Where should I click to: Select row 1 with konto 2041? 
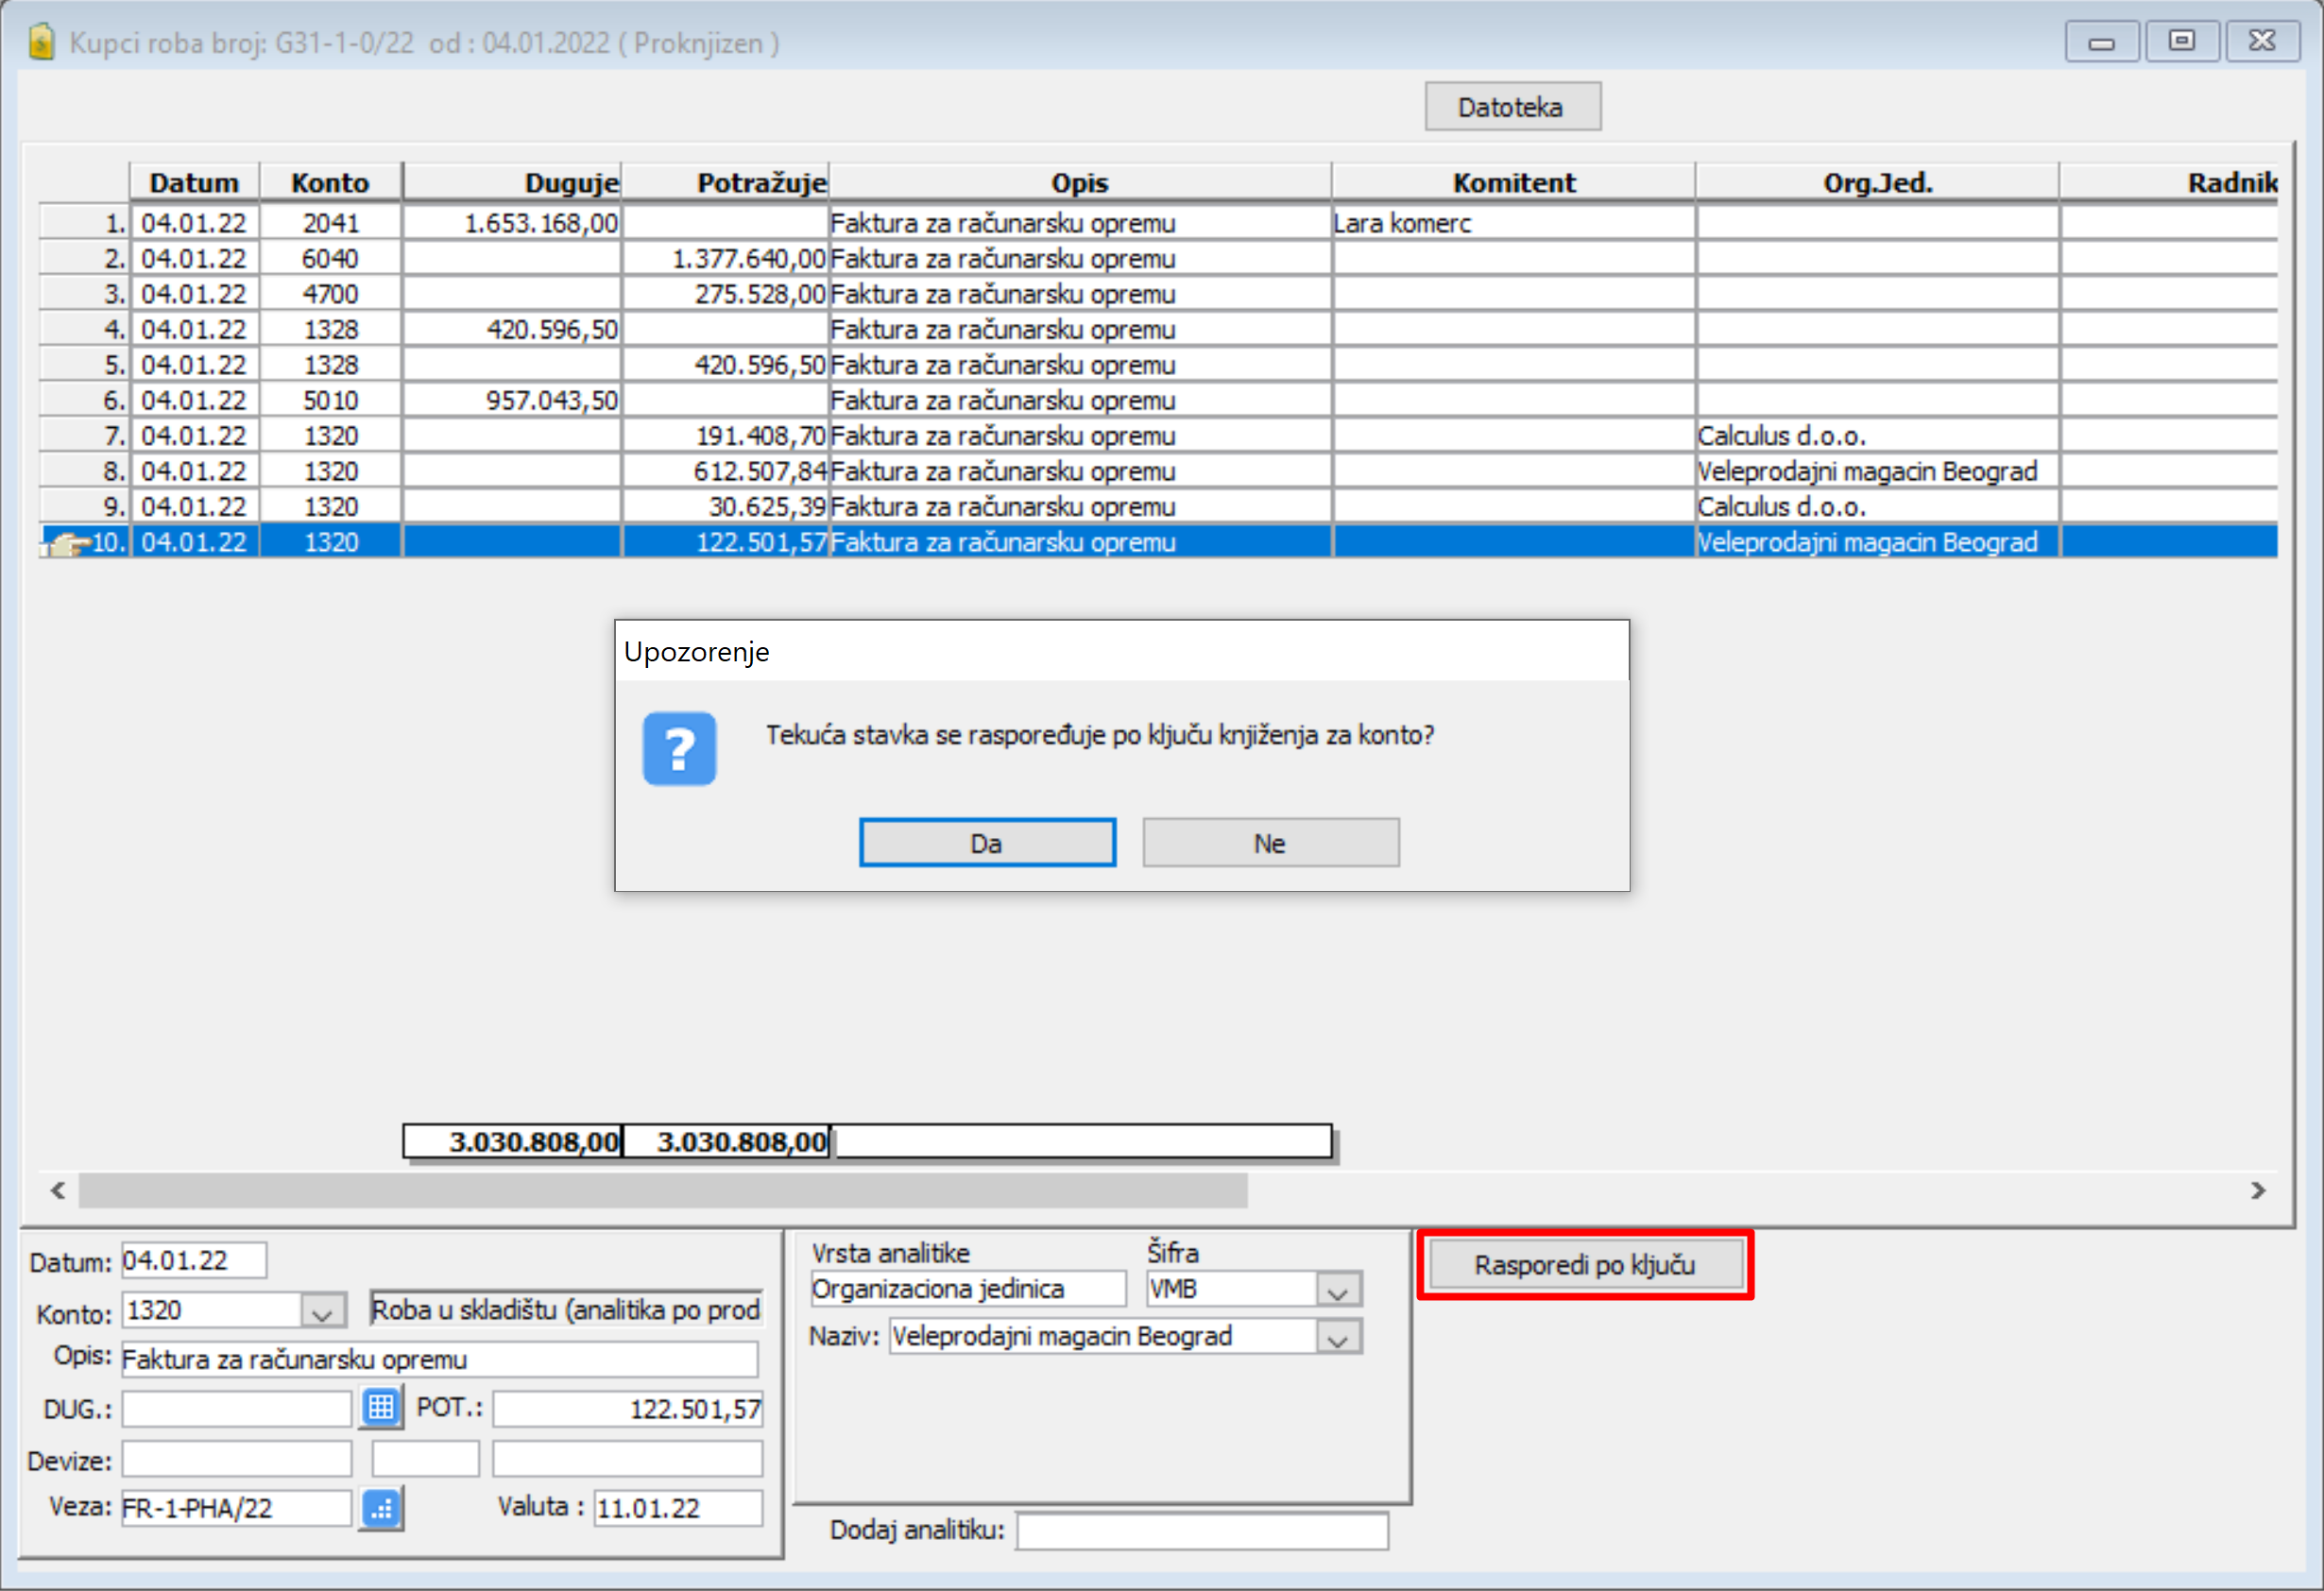pyautogui.click(x=330, y=223)
